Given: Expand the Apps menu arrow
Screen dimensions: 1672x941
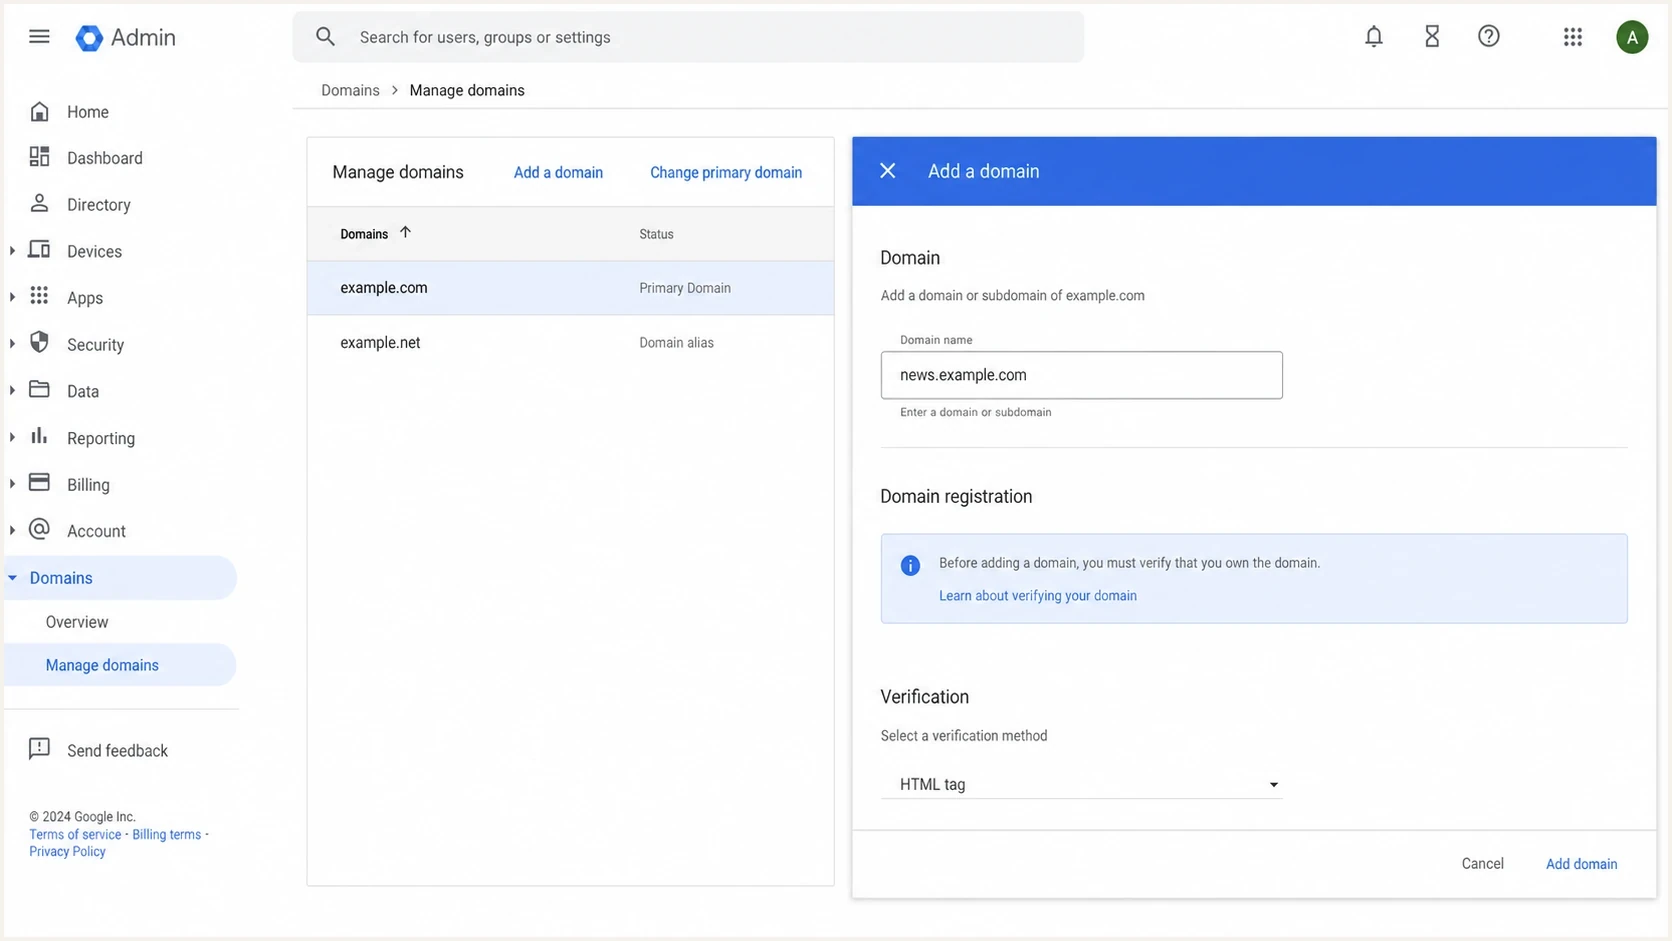Looking at the screenshot, I should 12,297.
